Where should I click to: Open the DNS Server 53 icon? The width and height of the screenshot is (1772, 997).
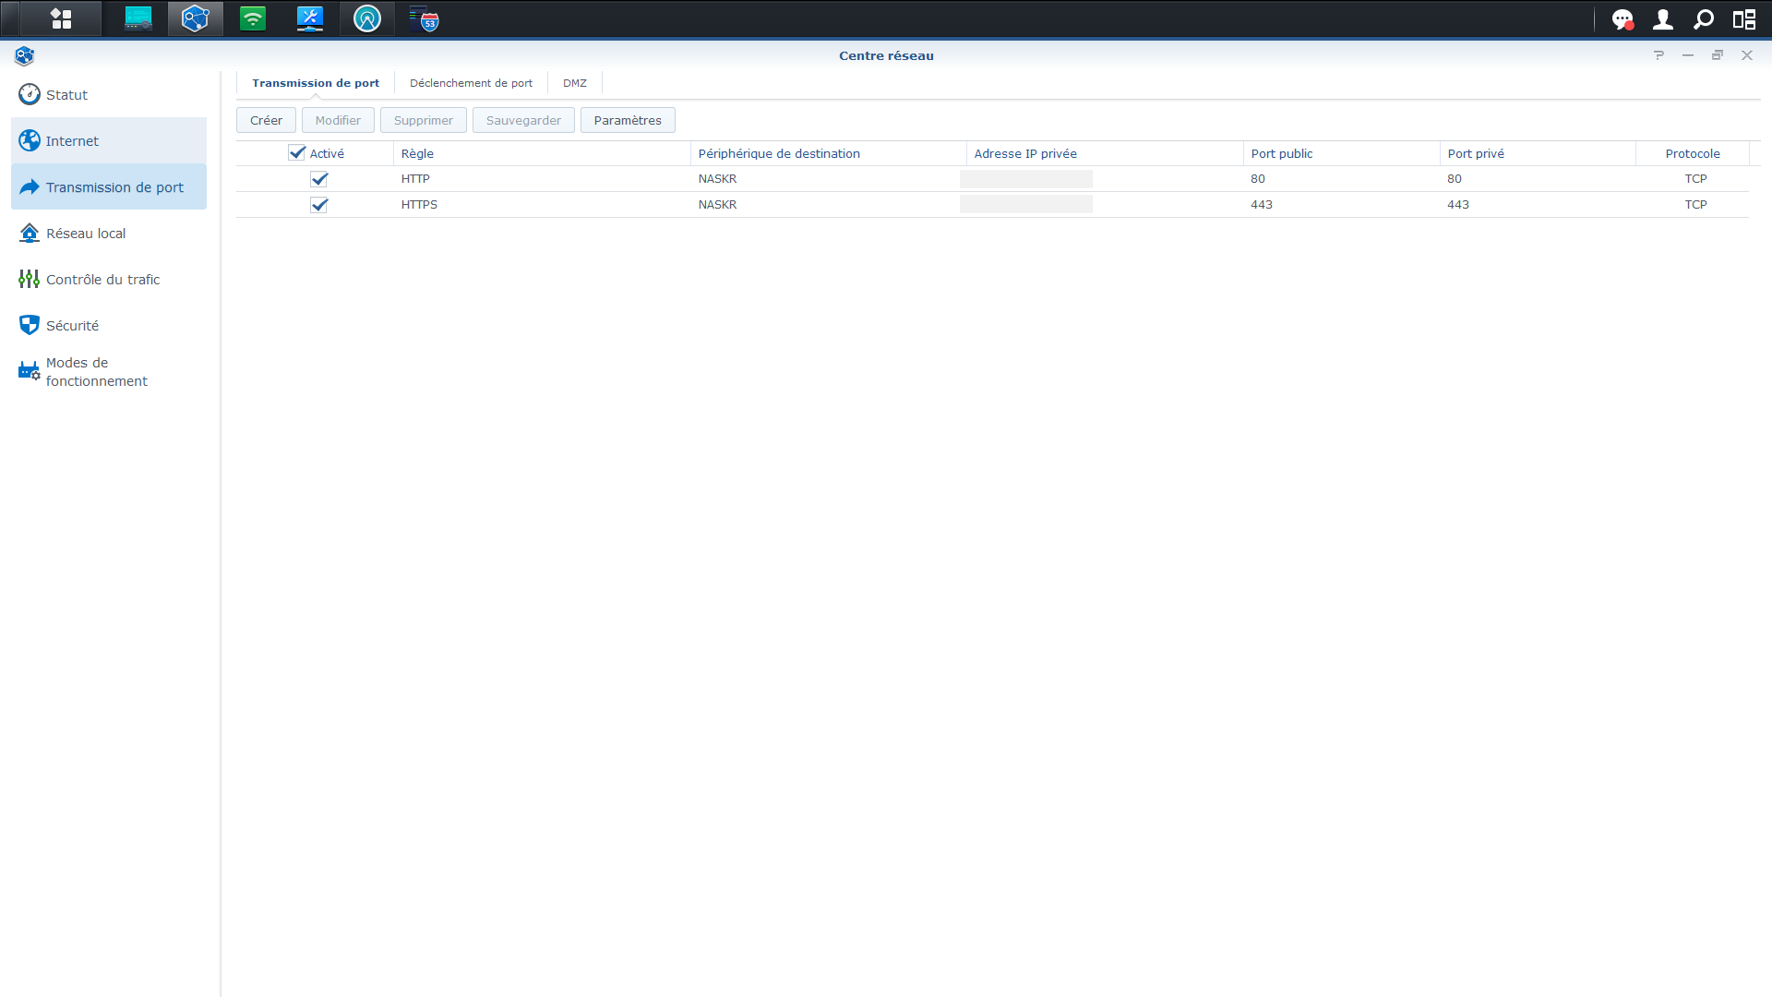(424, 19)
